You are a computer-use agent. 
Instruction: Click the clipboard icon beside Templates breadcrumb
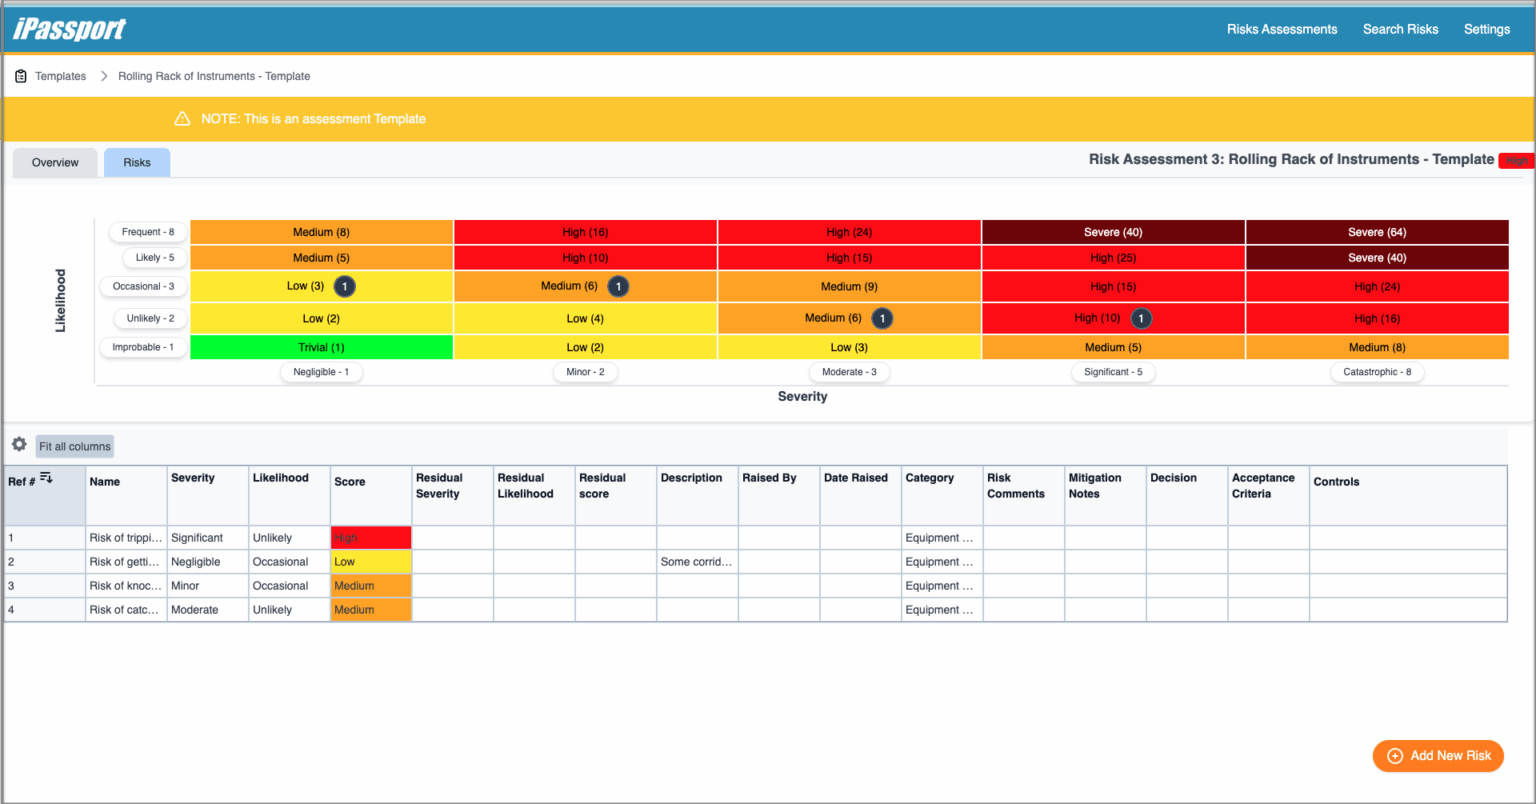click(x=20, y=75)
